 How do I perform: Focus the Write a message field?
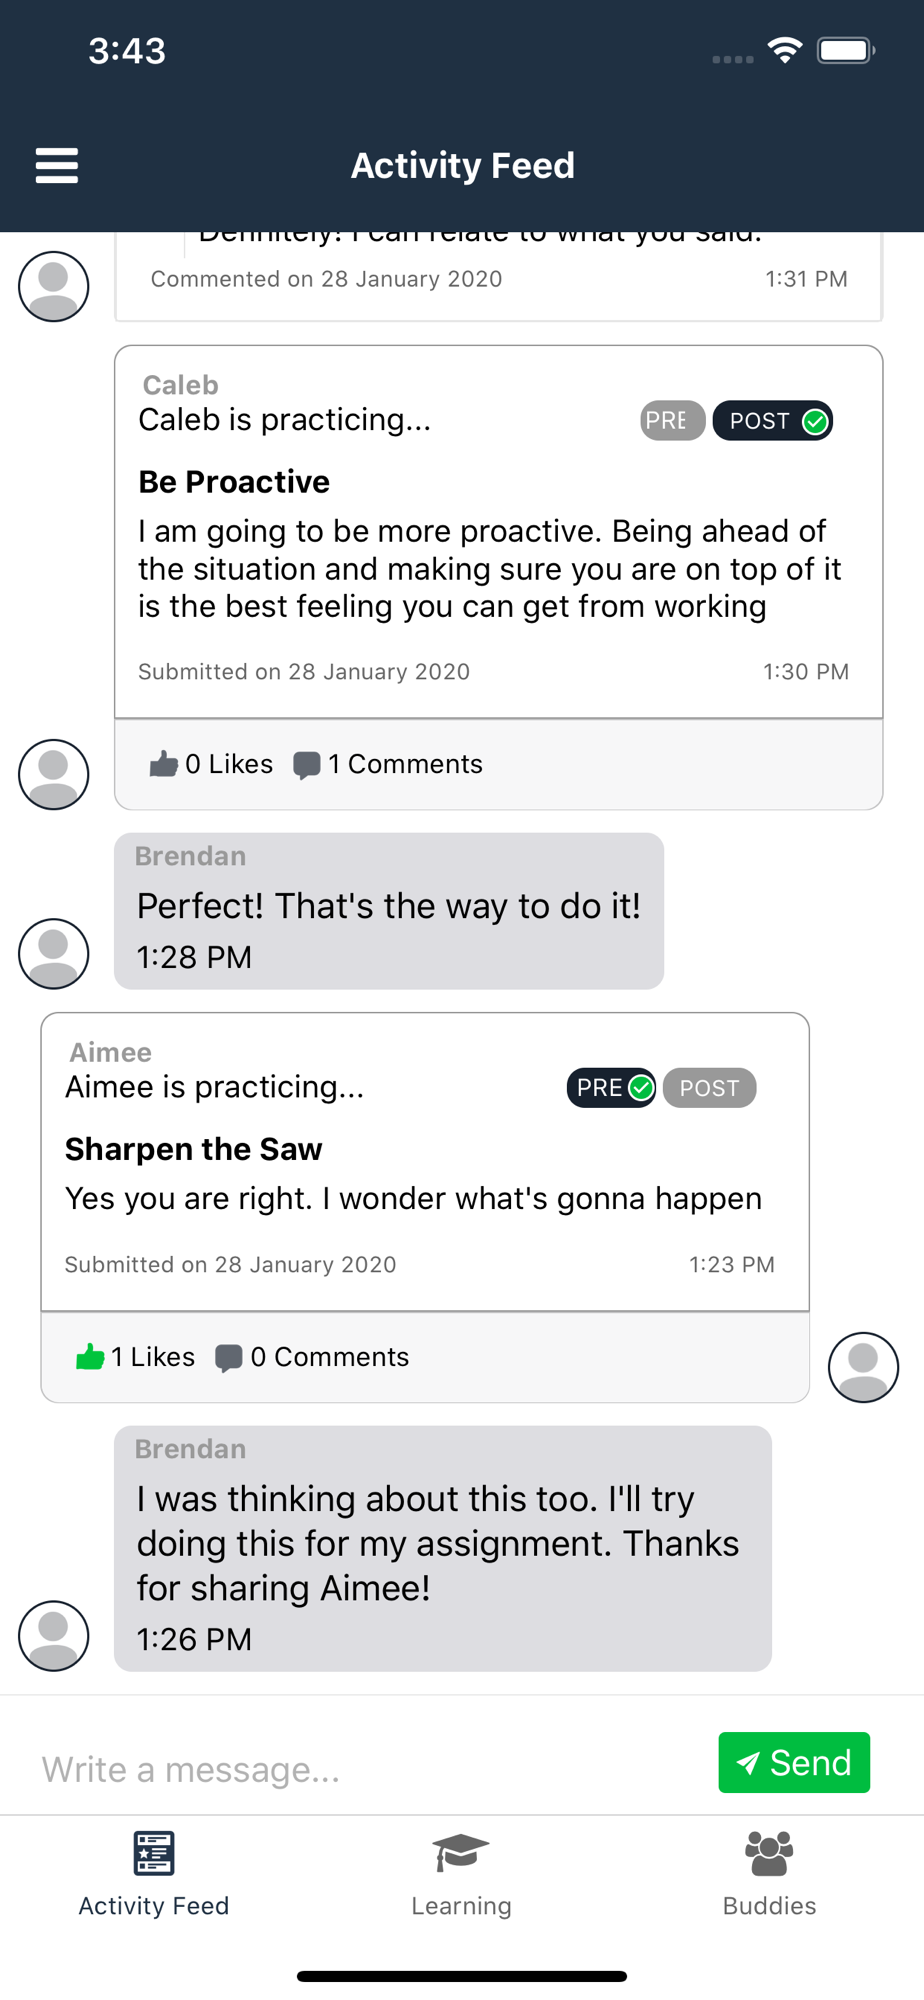point(370,1769)
